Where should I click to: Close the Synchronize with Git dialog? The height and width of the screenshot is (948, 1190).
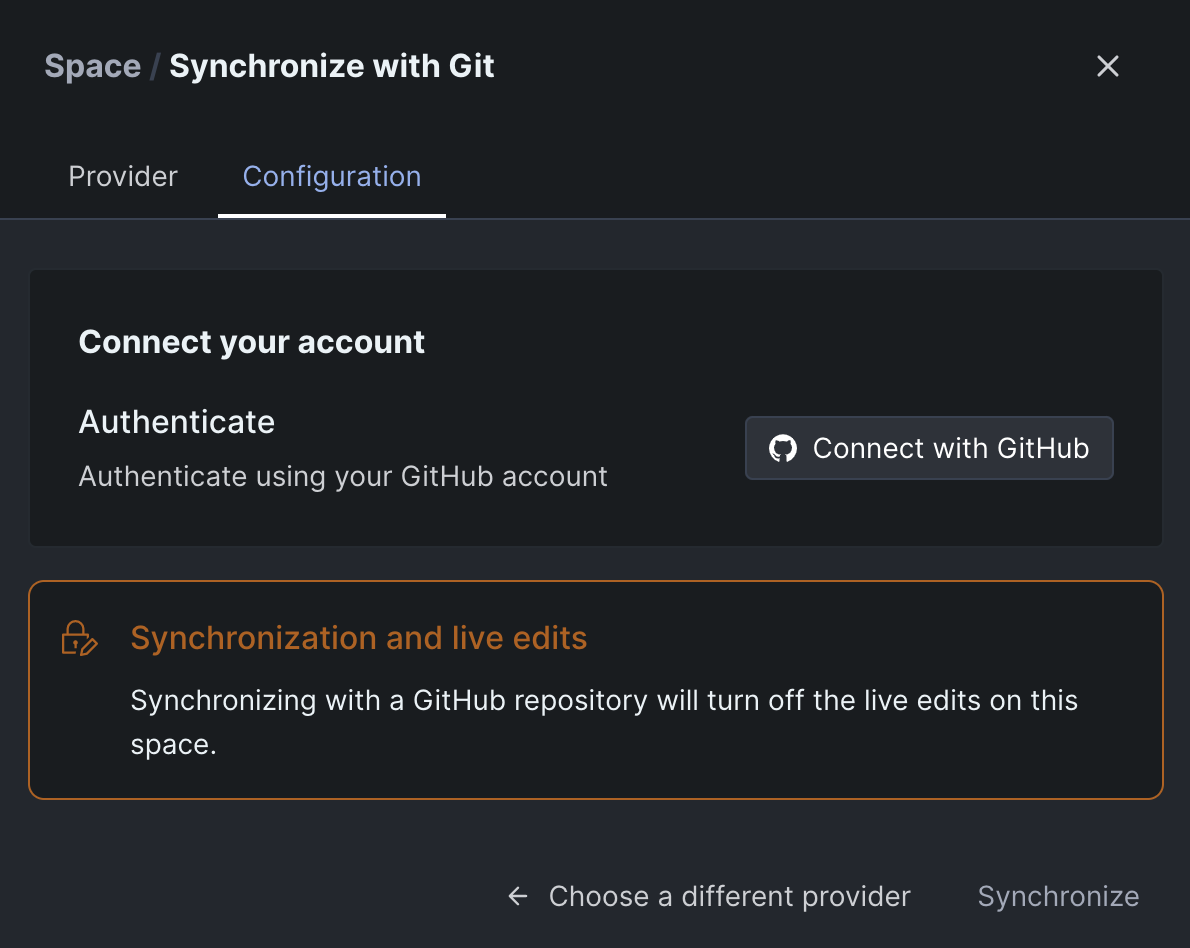coord(1107,66)
